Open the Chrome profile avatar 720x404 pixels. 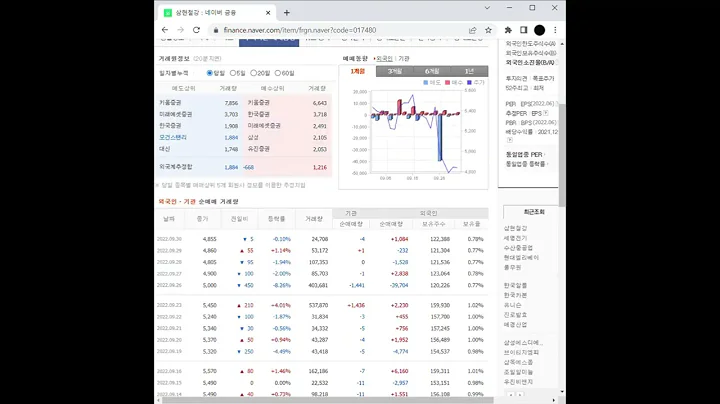click(540, 30)
